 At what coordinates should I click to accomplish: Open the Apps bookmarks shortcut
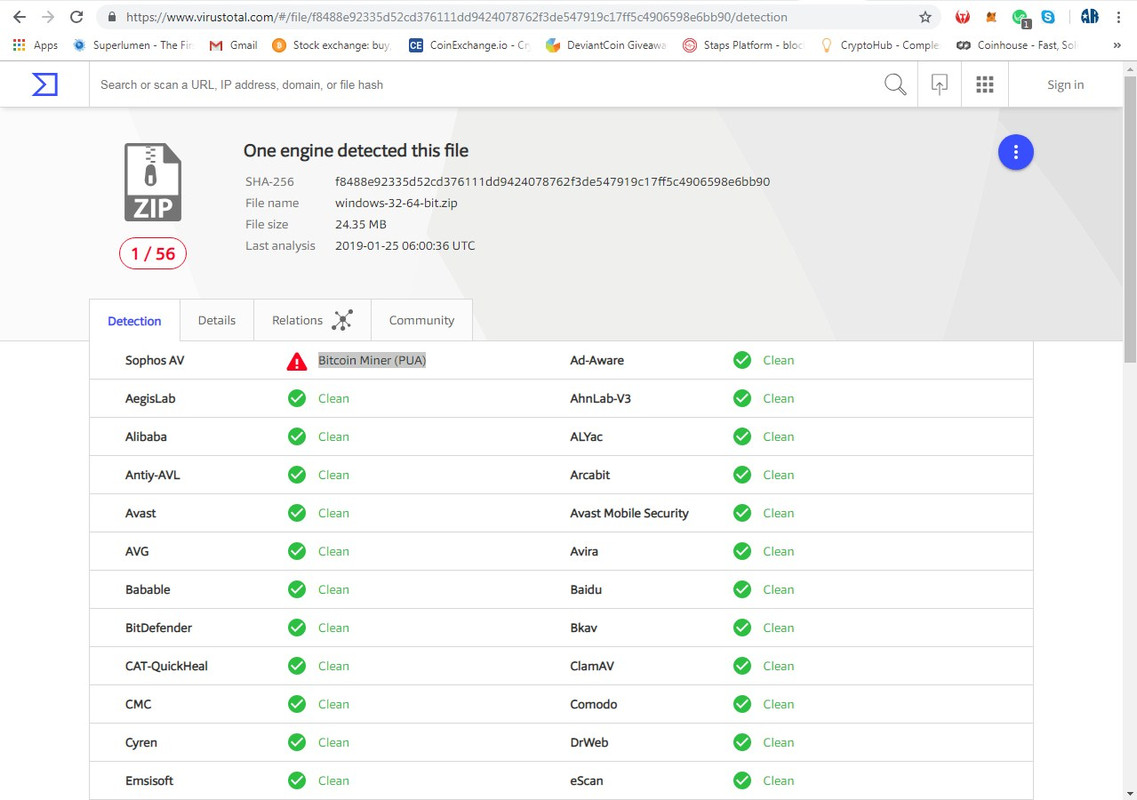click(36, 45)
